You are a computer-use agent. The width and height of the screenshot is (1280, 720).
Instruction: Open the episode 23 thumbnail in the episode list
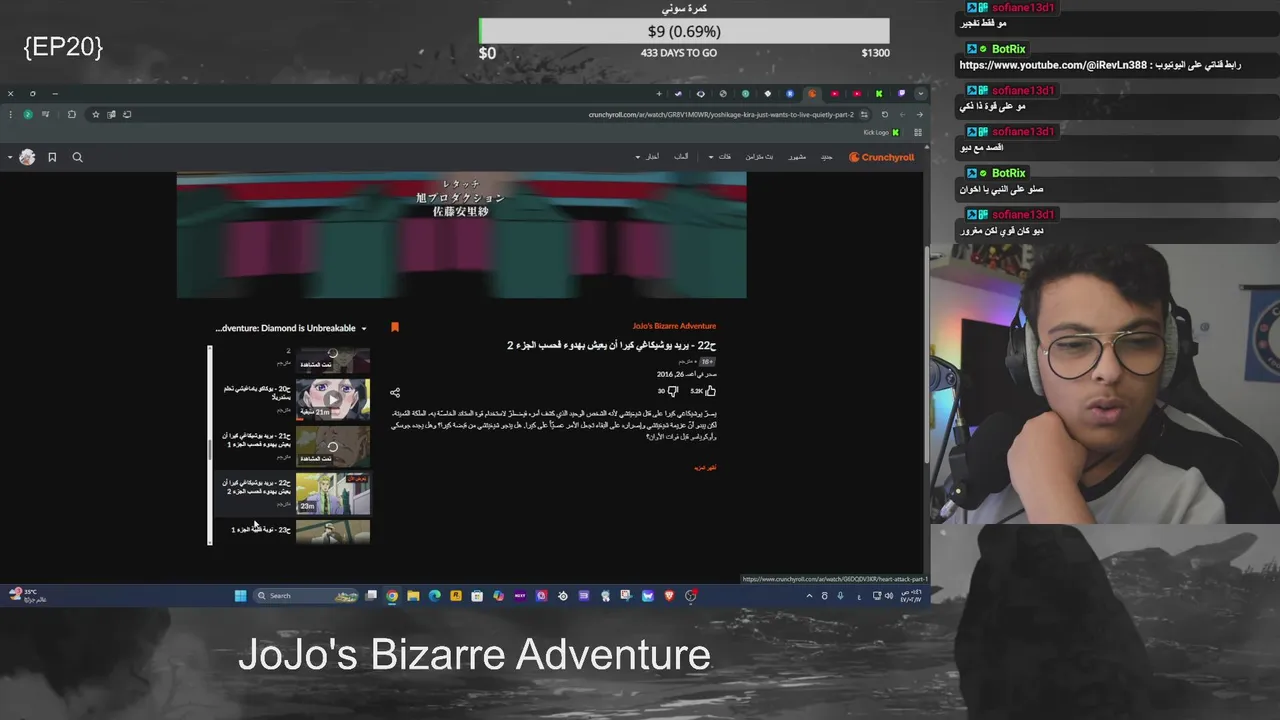point(333,532)
